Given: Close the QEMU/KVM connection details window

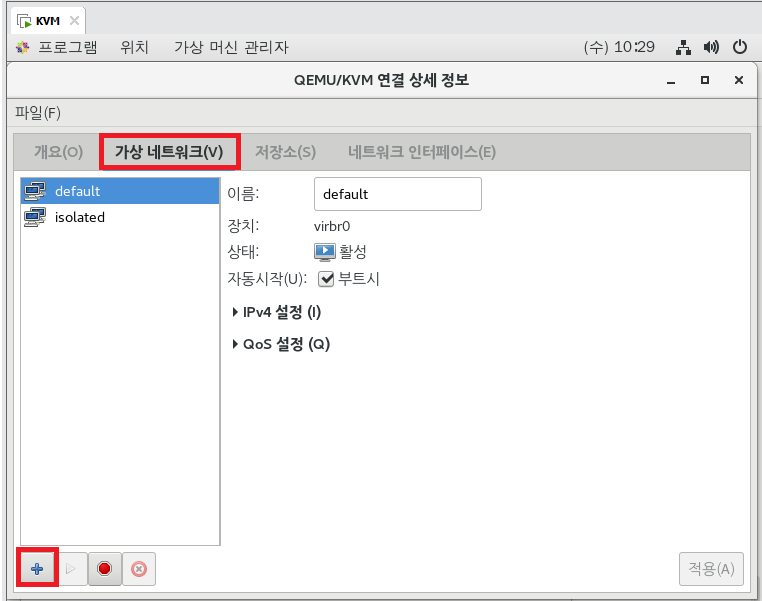Looking at the screenshot, I should (x=739, y=80).
